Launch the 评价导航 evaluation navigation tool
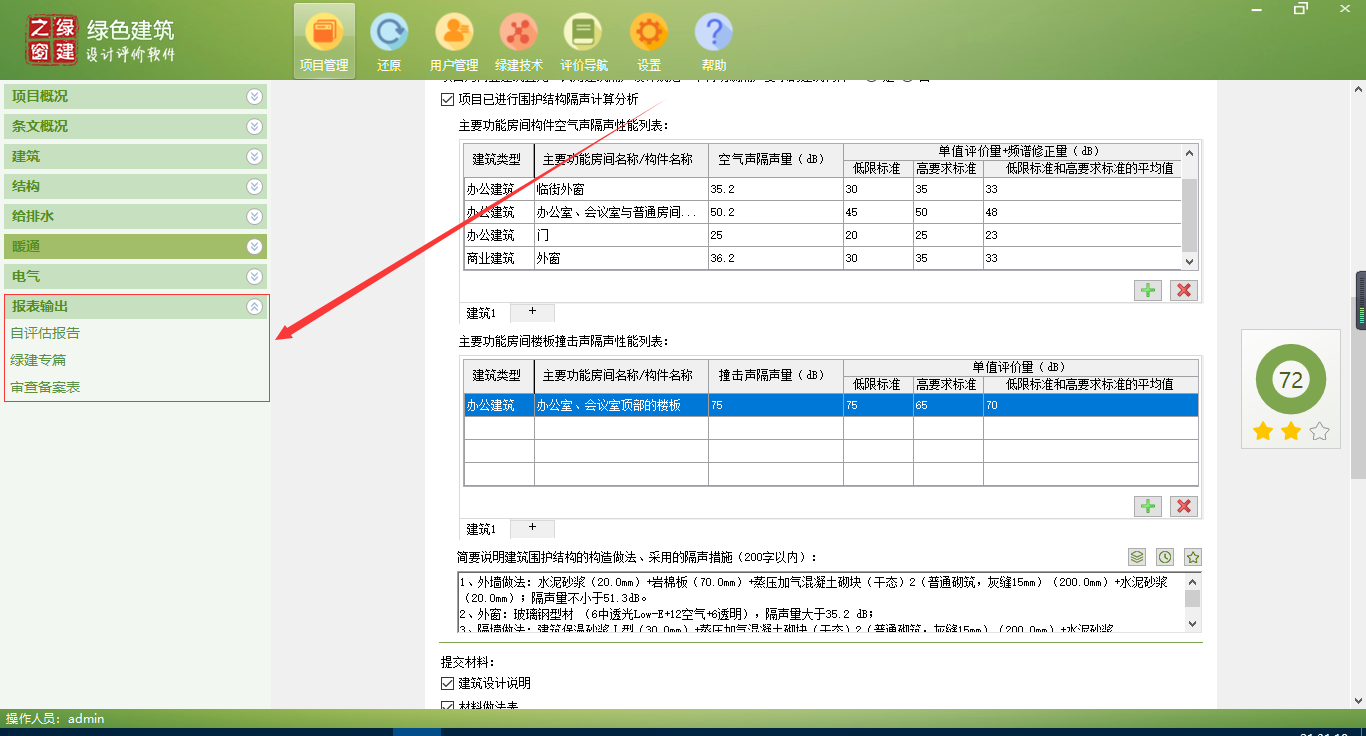 pos(583,33)
